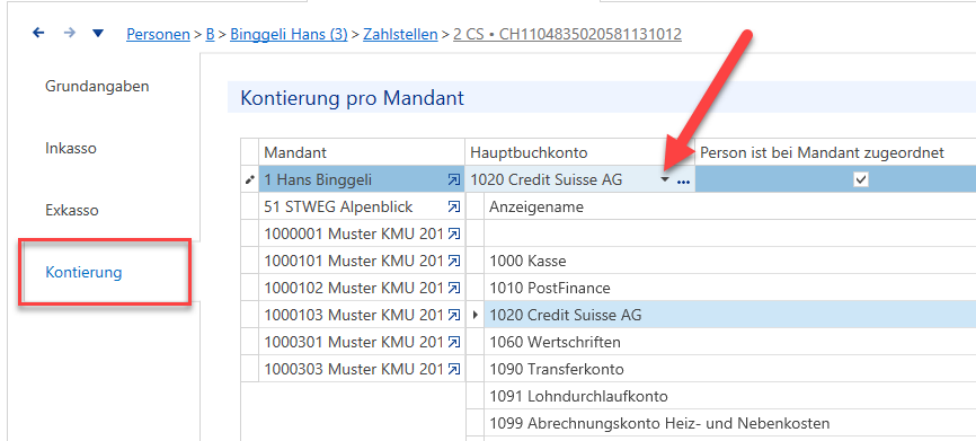This screenshot has width=976, height=441.
Task: Select 1091 Lohndurchlaufkonto from the list
Action: point(730,396)
